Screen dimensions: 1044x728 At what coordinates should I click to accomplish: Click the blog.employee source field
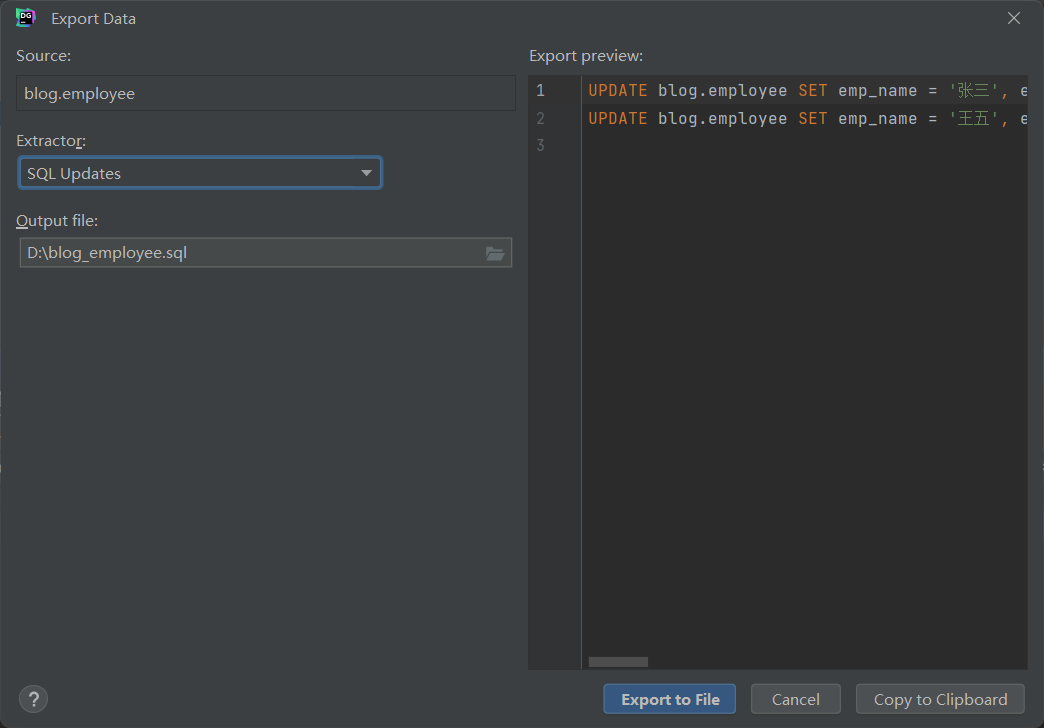[266, 93]
